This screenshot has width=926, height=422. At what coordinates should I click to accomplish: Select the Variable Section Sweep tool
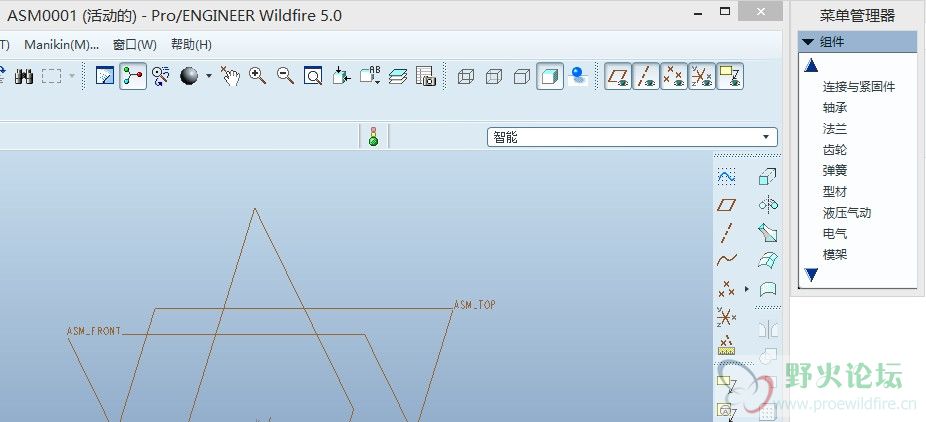click(768, 233)
